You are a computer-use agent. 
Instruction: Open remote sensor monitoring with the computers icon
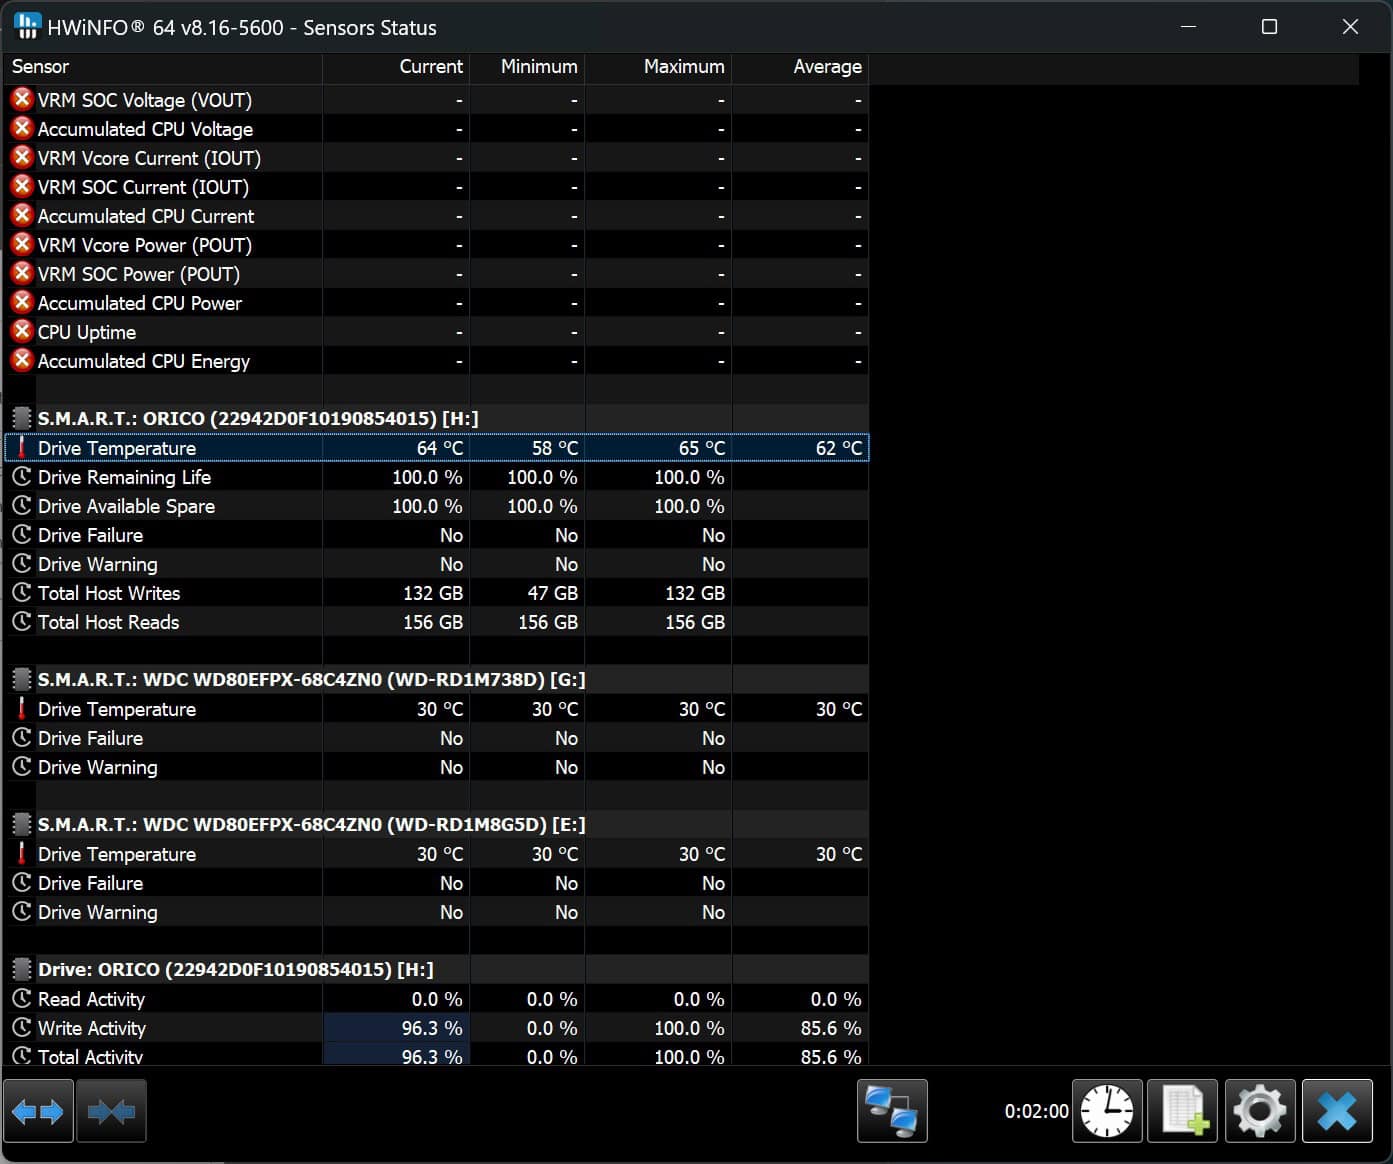pos(891,1110)
